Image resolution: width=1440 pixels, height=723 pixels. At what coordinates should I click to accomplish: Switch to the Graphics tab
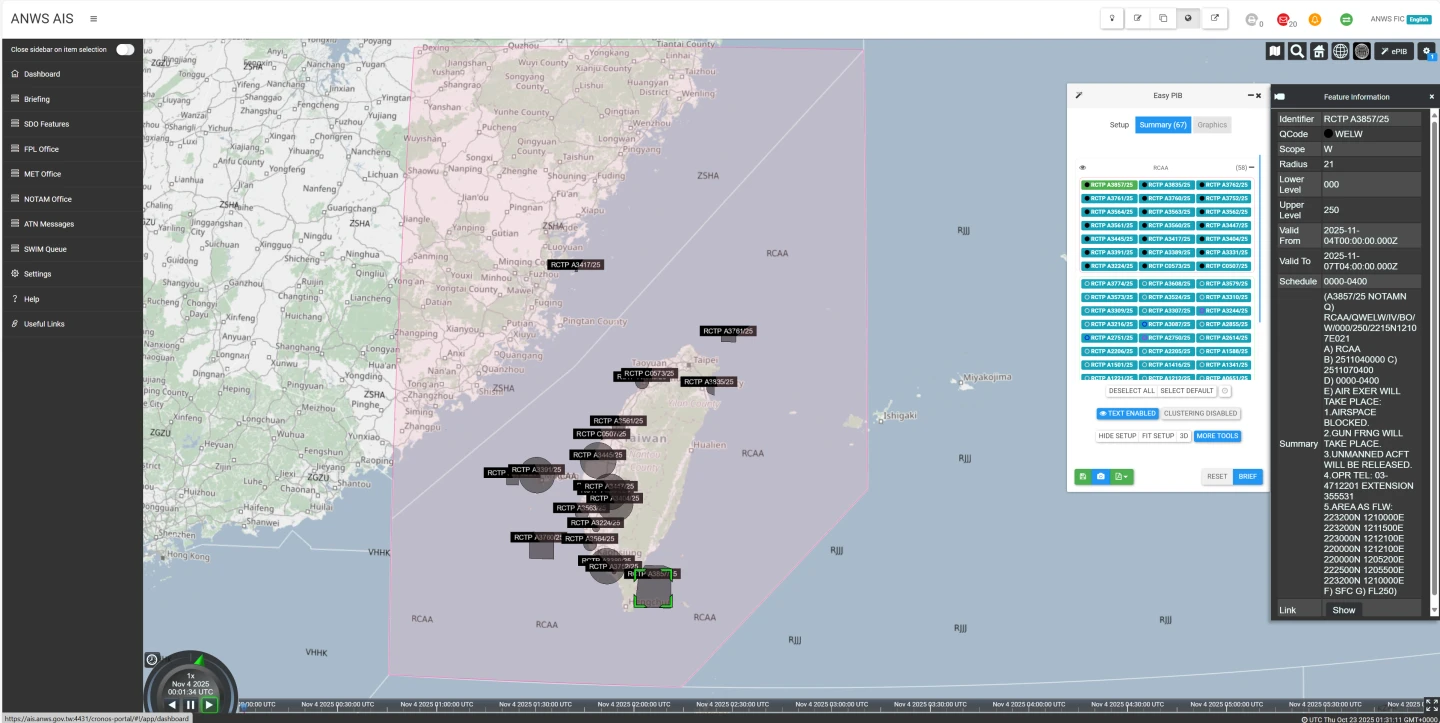coord(1212,125)
